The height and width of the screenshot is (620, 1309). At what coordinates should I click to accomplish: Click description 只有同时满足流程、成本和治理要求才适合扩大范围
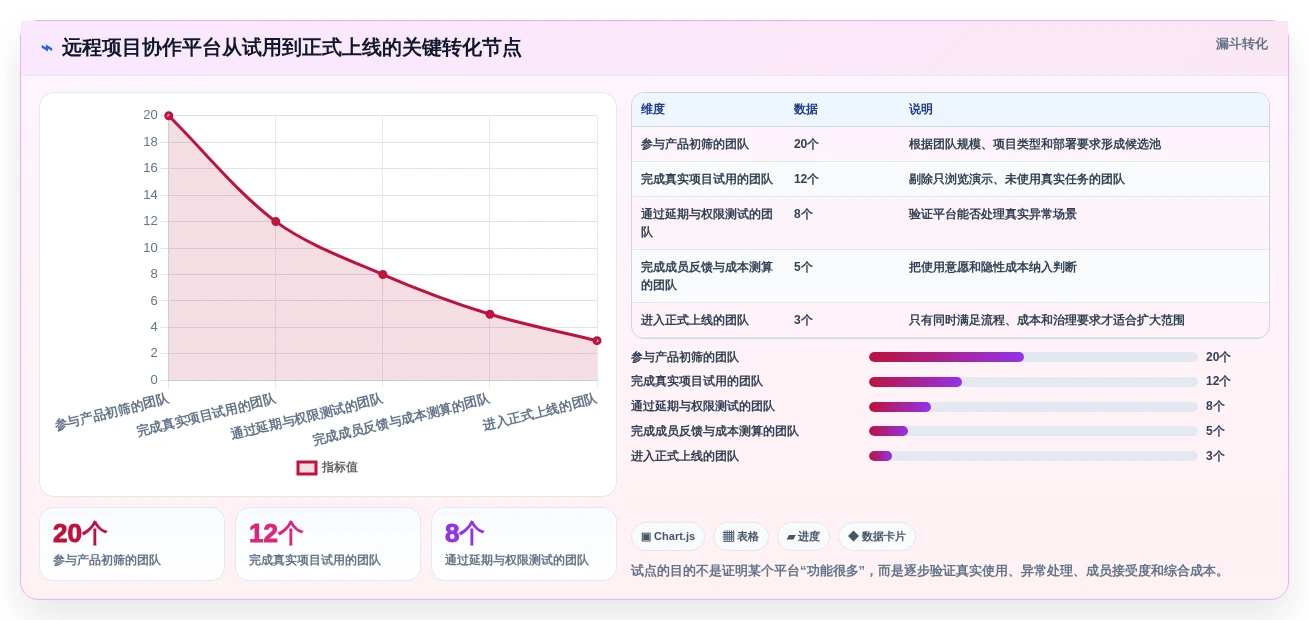(1047, 320)
